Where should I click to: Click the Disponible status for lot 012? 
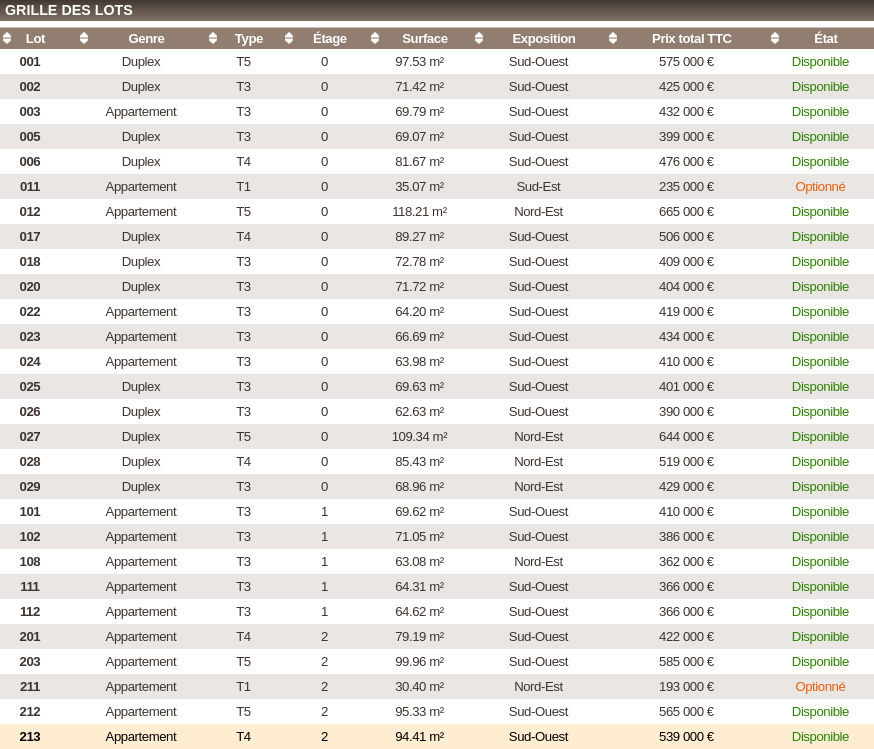[820, 211]
